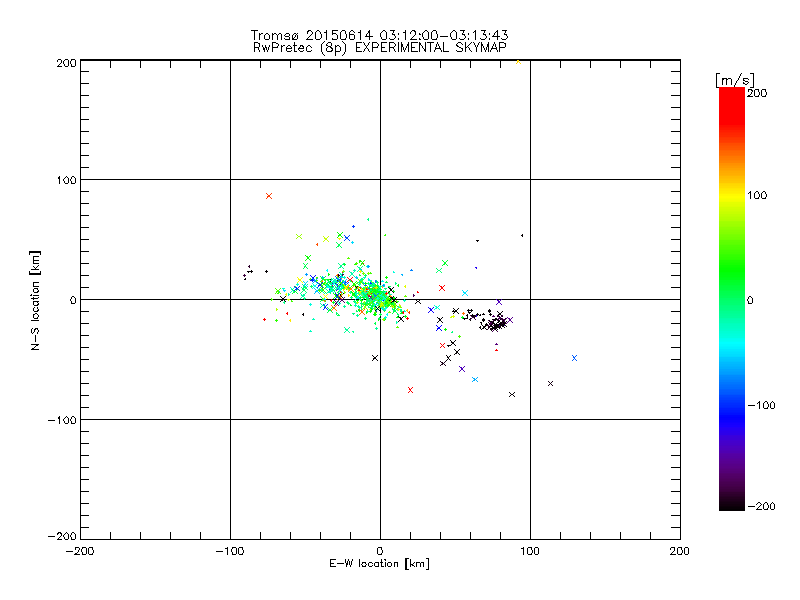Click the green middle of the velocity colorbar
The height and width of the screenshot is (600, 800).
click(732, 300)
